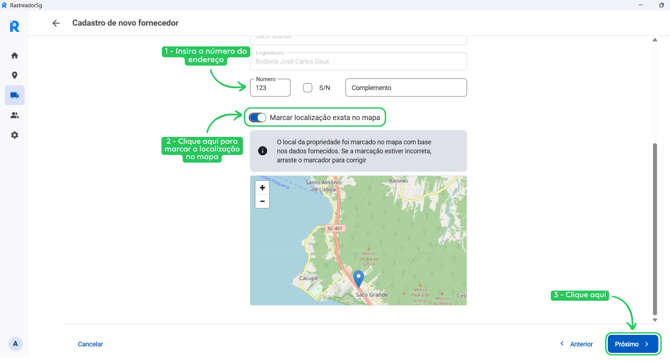Zoom out the map with minus button
The image size is (670, 361).
(262, 201)
